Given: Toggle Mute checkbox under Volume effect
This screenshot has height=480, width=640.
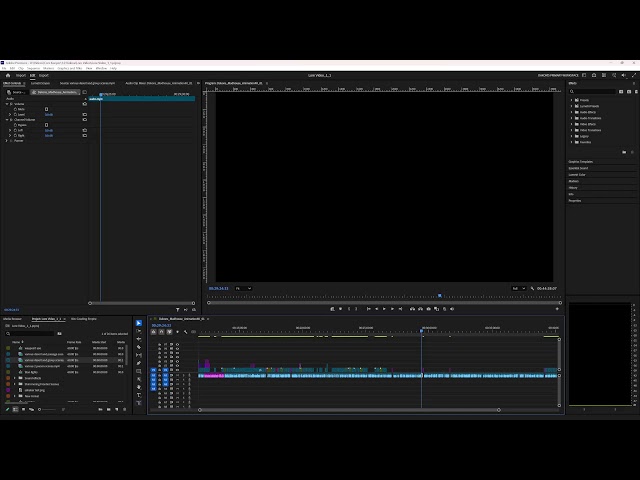Looking at the screenshot, I should pyautogui.click(x=46, y=109).
